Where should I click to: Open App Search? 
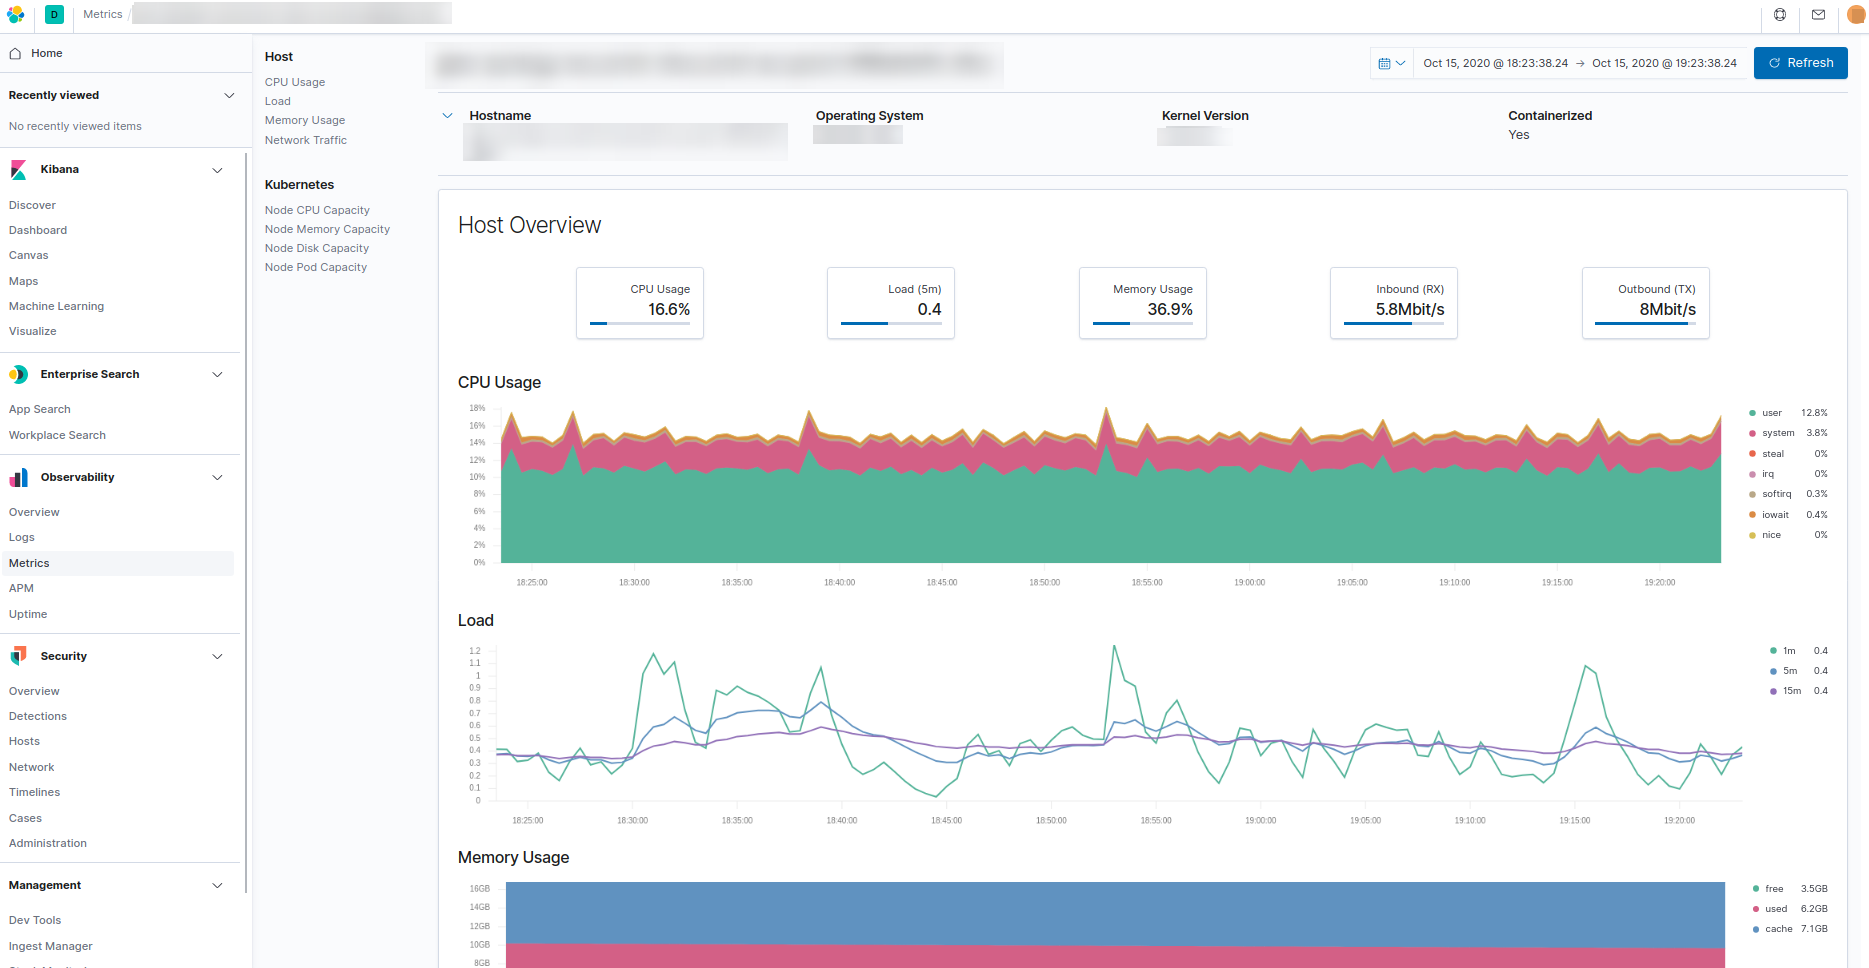39,409
